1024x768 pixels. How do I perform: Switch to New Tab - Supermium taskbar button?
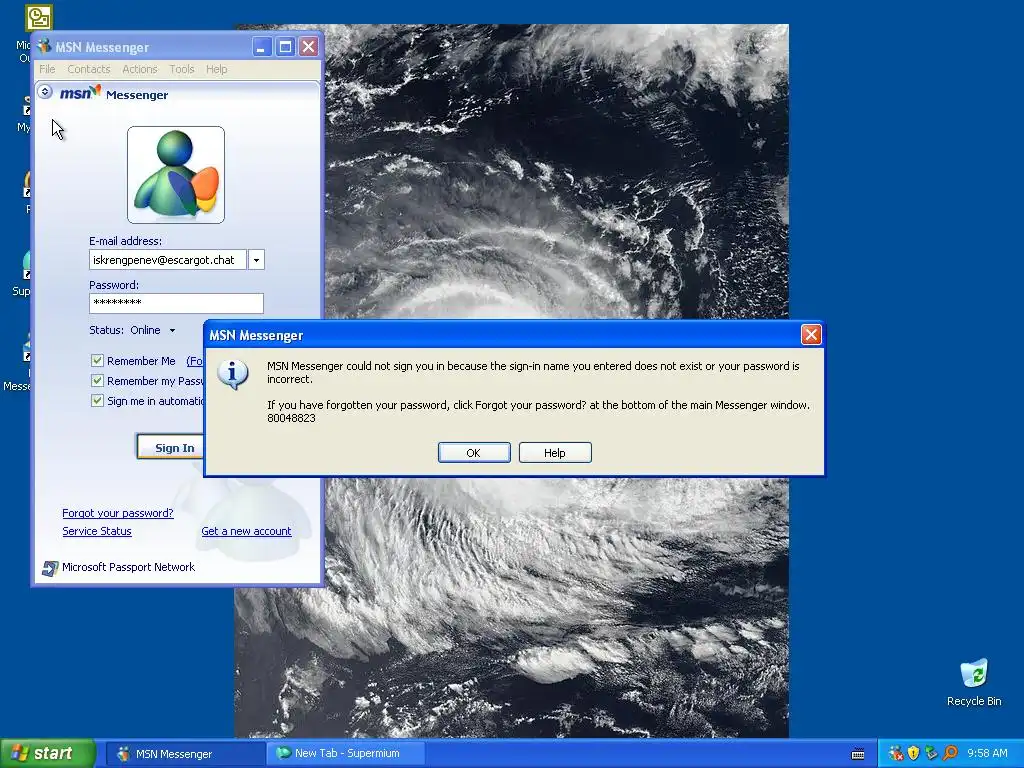(x=346, y=754)
